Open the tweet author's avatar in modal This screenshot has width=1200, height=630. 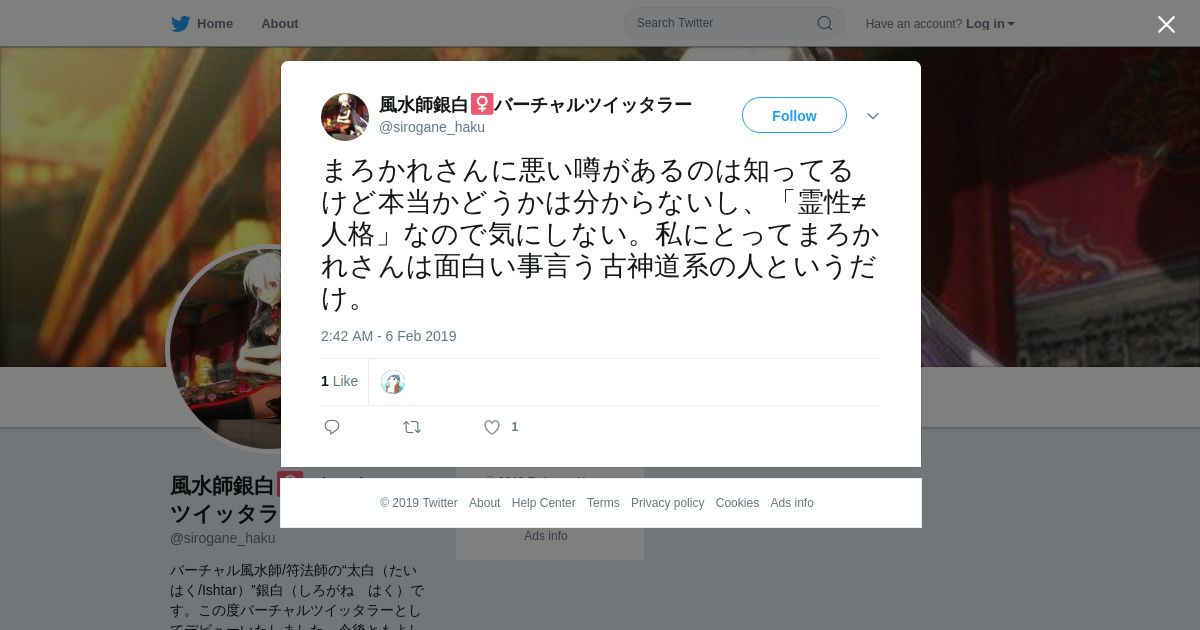pyautogui.click(x=345, y=117)
